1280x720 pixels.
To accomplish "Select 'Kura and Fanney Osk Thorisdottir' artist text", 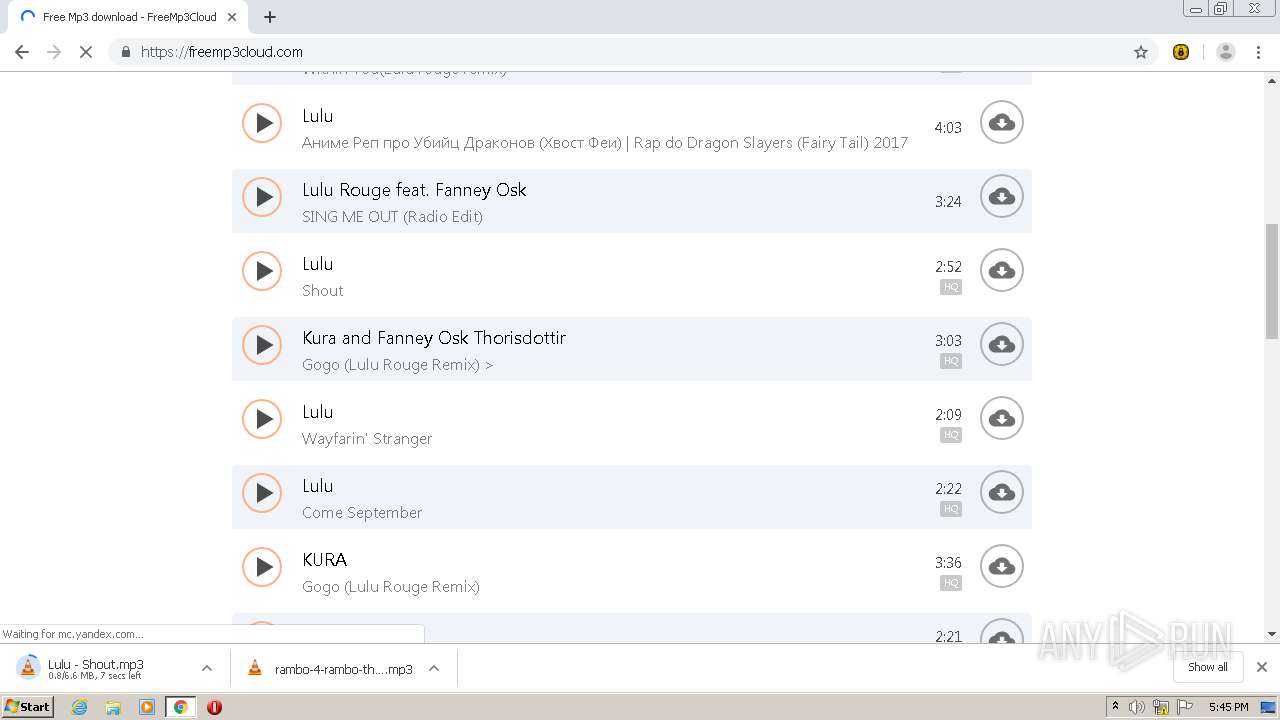I will click(434, 338).
